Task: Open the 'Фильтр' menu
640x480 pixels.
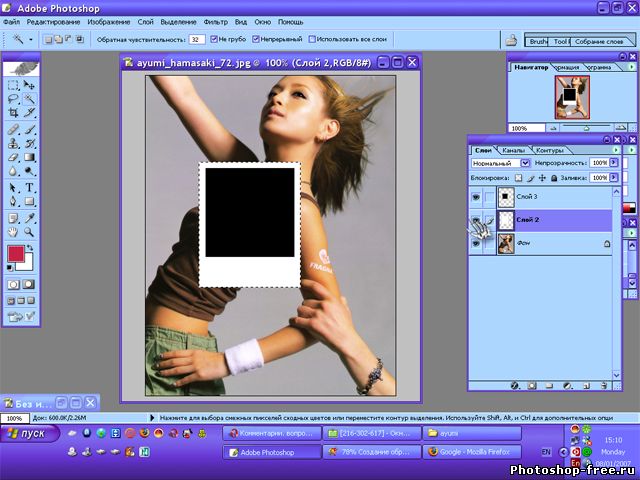Action: click(215, 21)
